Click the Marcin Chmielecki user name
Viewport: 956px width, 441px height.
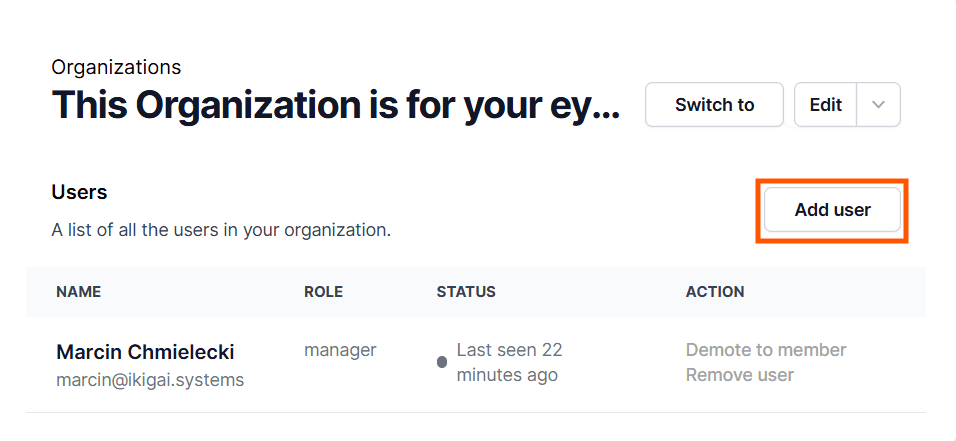tap(145, 352)
